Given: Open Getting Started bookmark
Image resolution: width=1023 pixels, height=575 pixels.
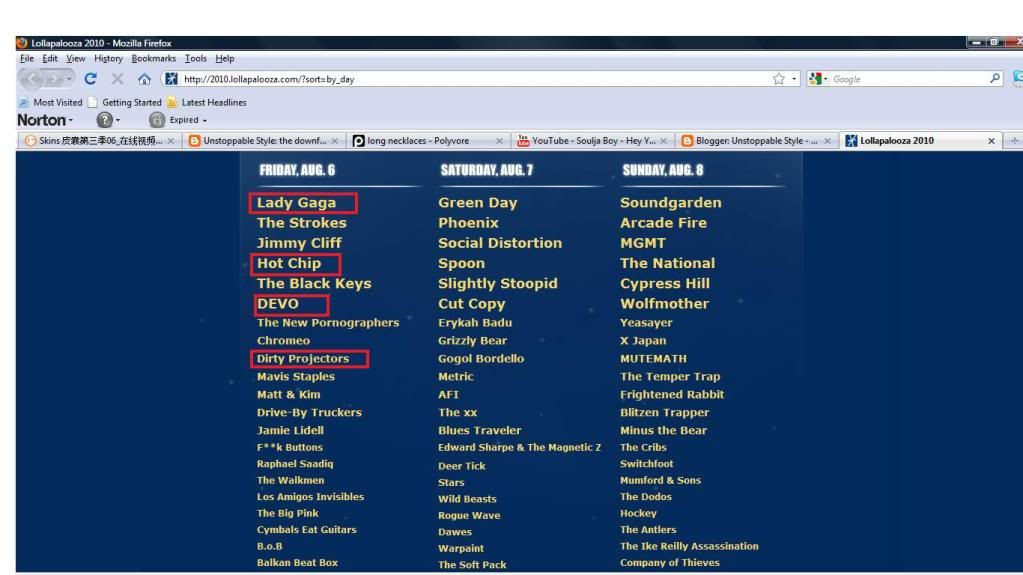Looking at the screenshot, I should [125, 102].
